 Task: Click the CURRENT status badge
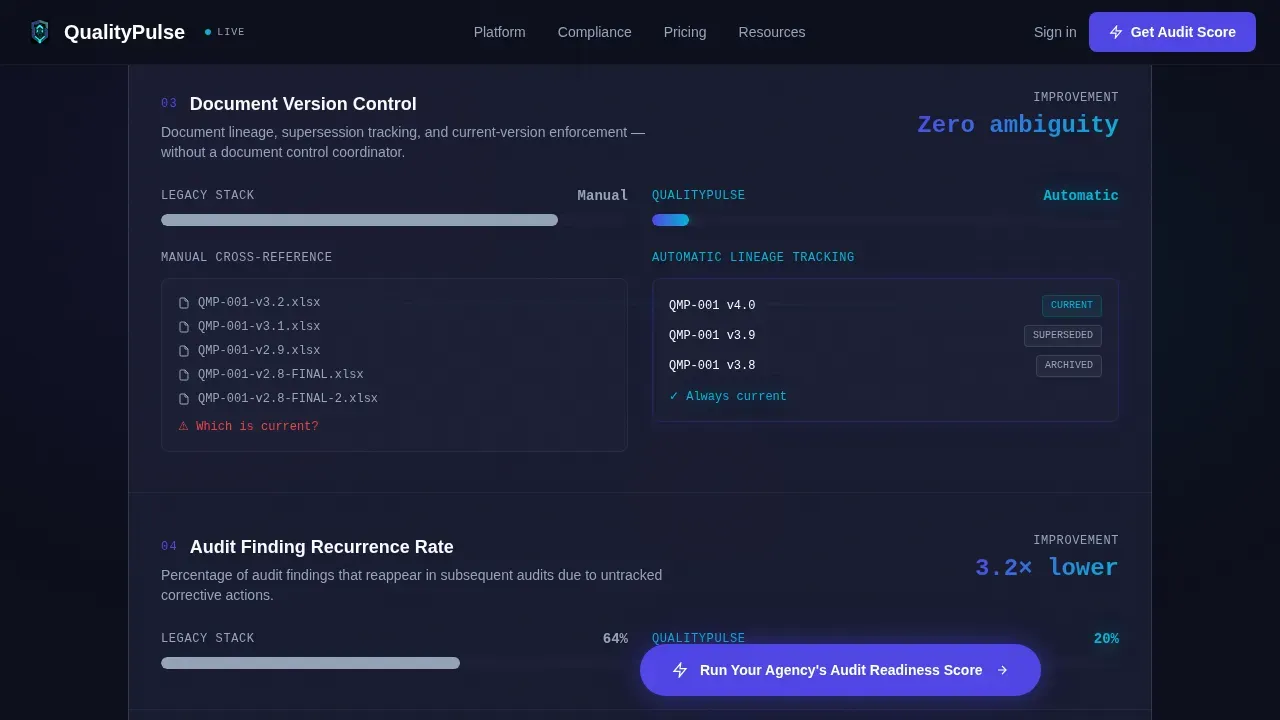pyautogui.click(x=1072, y=306)
